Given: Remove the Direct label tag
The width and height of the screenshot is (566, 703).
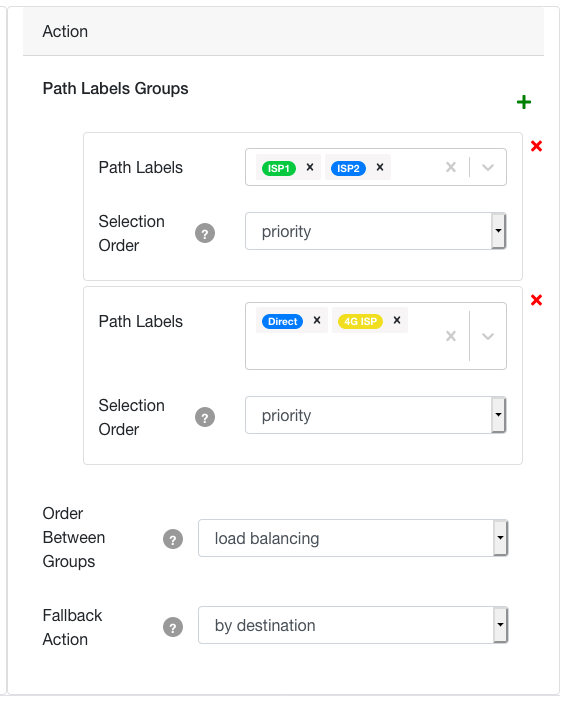Looking at the screenshot, I should 317,321.
